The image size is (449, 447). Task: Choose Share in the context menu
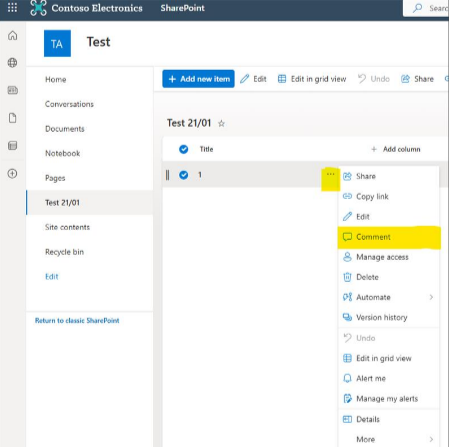[389, 176]
